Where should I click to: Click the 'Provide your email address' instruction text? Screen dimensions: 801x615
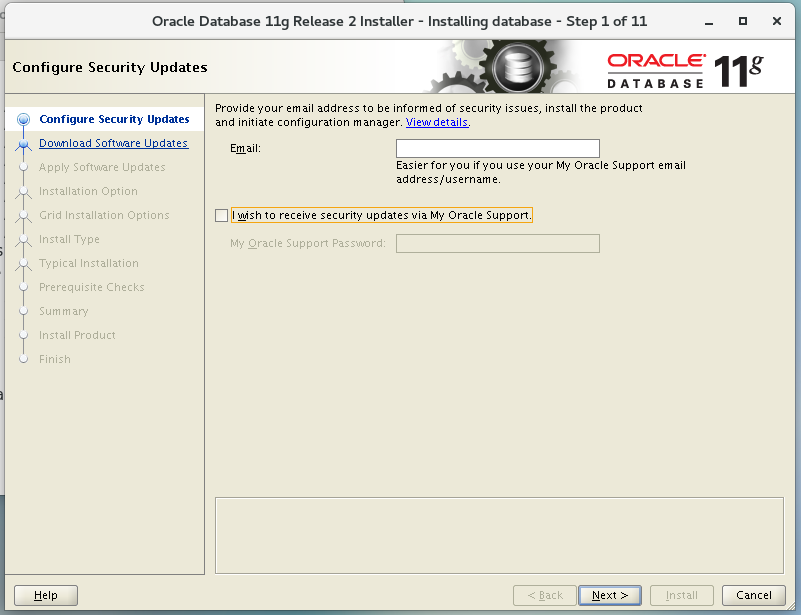(429, 115)
